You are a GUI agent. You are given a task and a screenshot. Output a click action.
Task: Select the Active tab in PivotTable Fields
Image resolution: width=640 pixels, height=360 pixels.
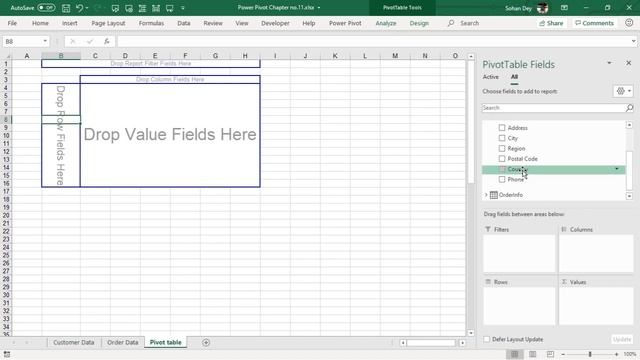pos(491,77)
